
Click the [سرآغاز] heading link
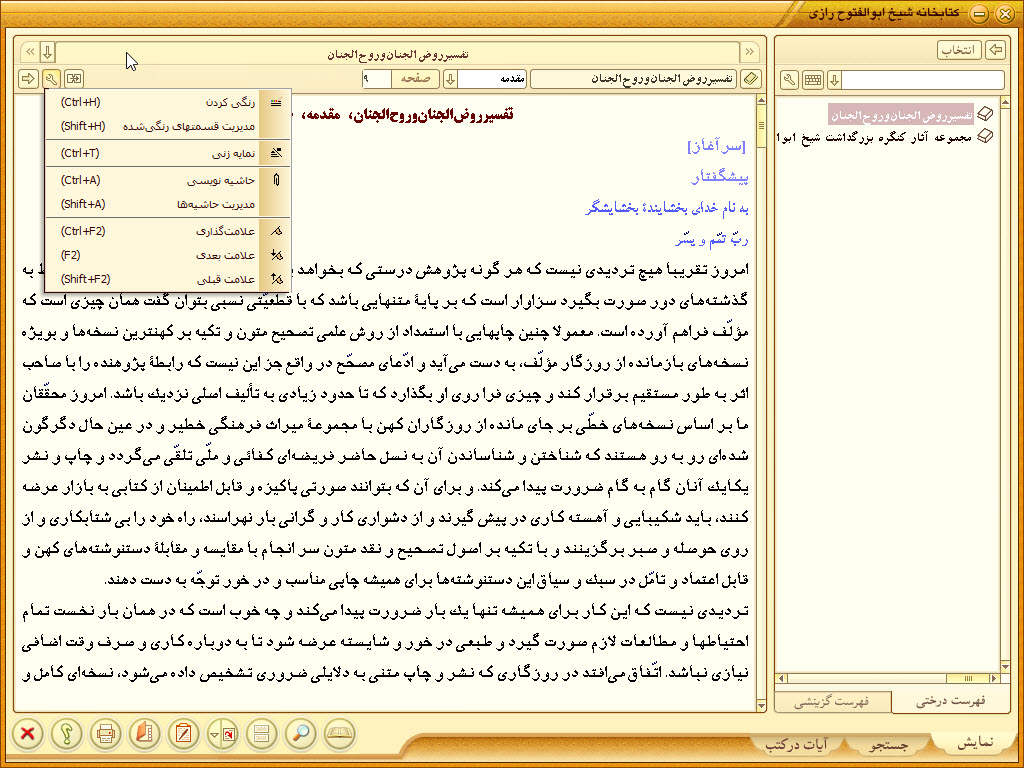point(716,146)
